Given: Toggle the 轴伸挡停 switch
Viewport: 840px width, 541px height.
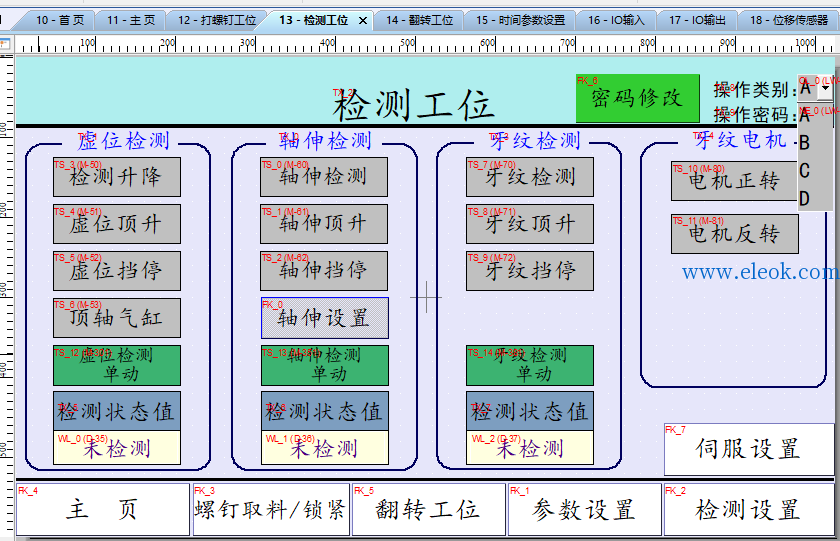Looking at the screenshot, I should (x=324, y=270).
